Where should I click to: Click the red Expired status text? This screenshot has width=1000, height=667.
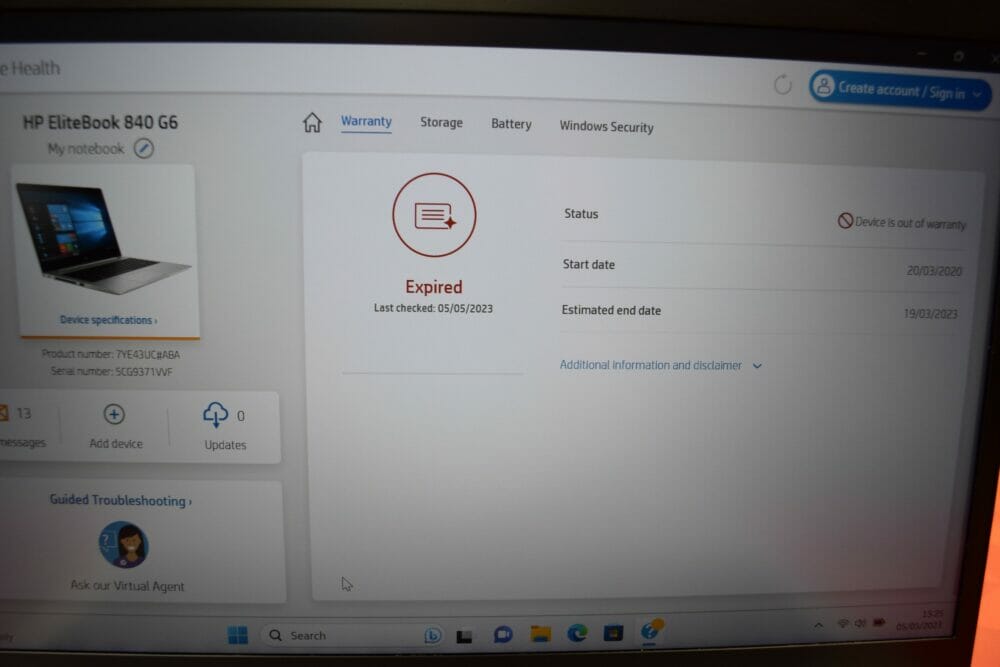click(x=434, y=287)
